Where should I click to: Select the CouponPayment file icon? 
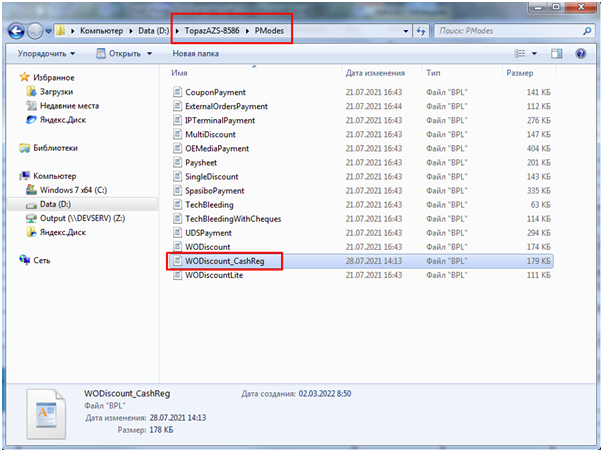tap(177, 92)
